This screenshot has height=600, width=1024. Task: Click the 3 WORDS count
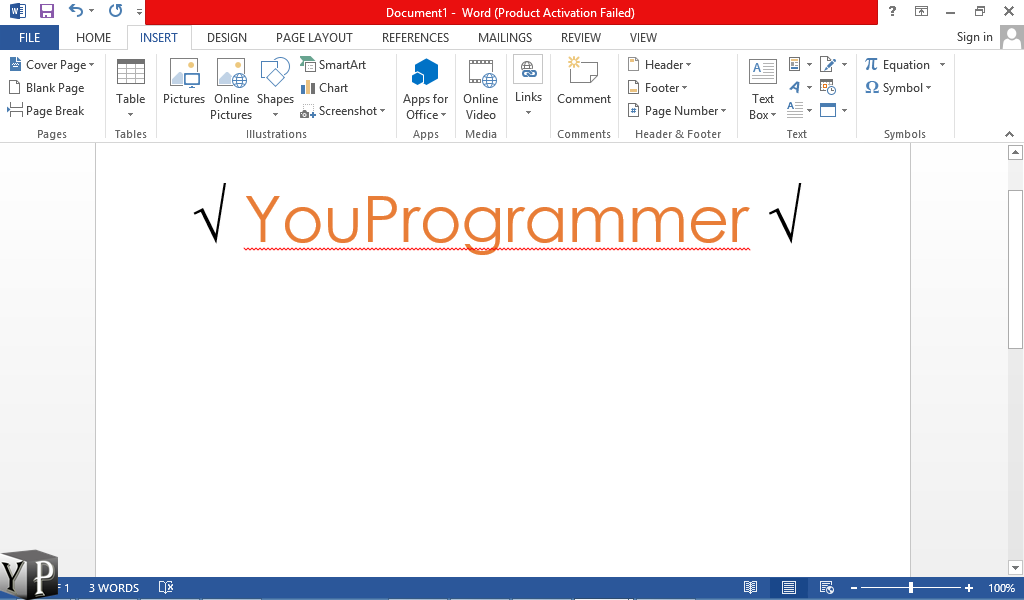click(x=114, y=588)
